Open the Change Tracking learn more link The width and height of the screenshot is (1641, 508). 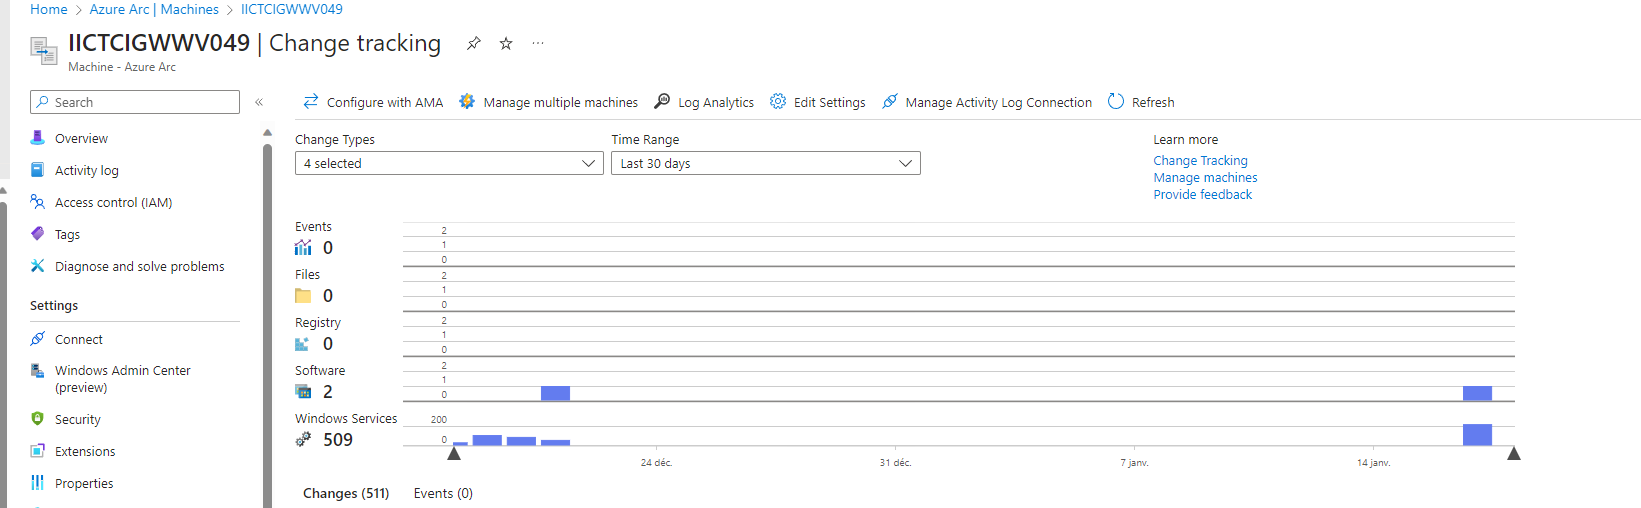[1200, 160]
